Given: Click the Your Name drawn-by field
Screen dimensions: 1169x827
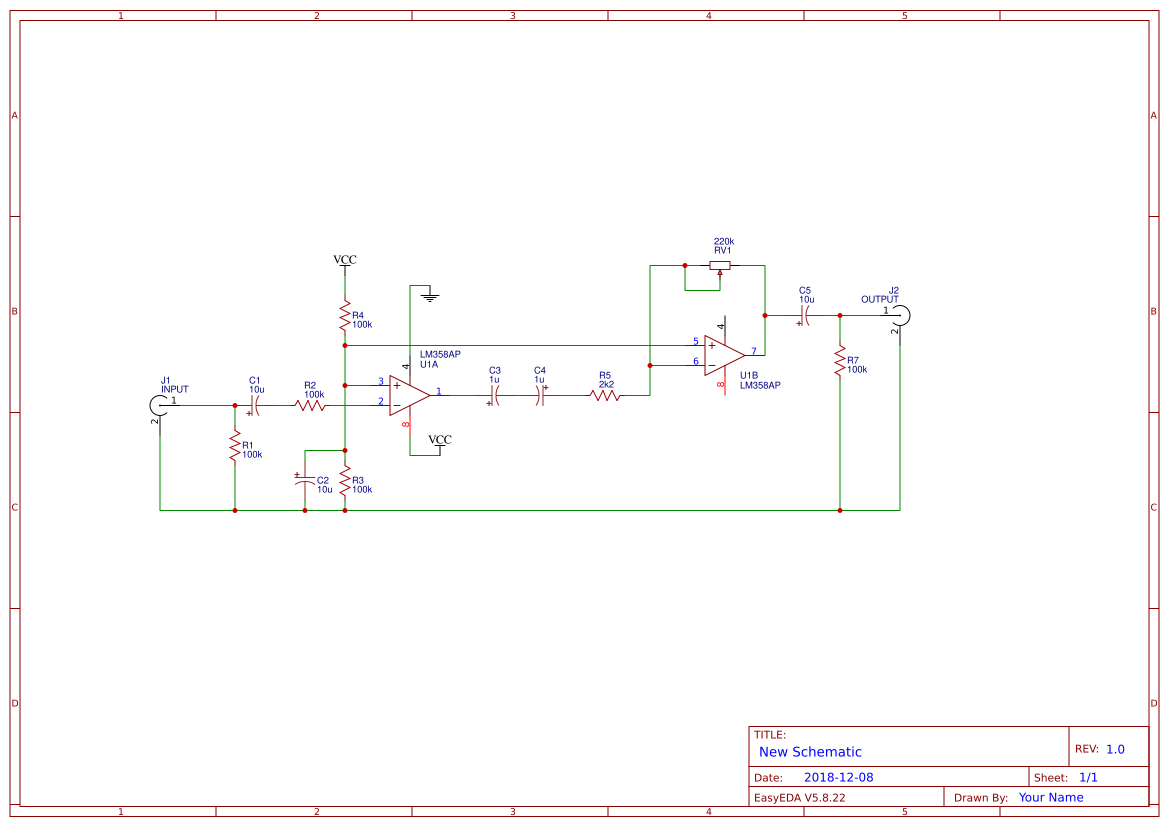Looking at the screenshot, I should coord(1050,797).
